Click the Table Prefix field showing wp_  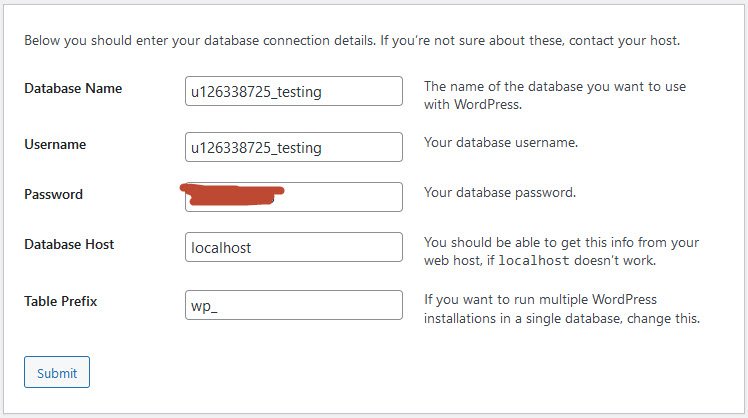pos(294,305)
